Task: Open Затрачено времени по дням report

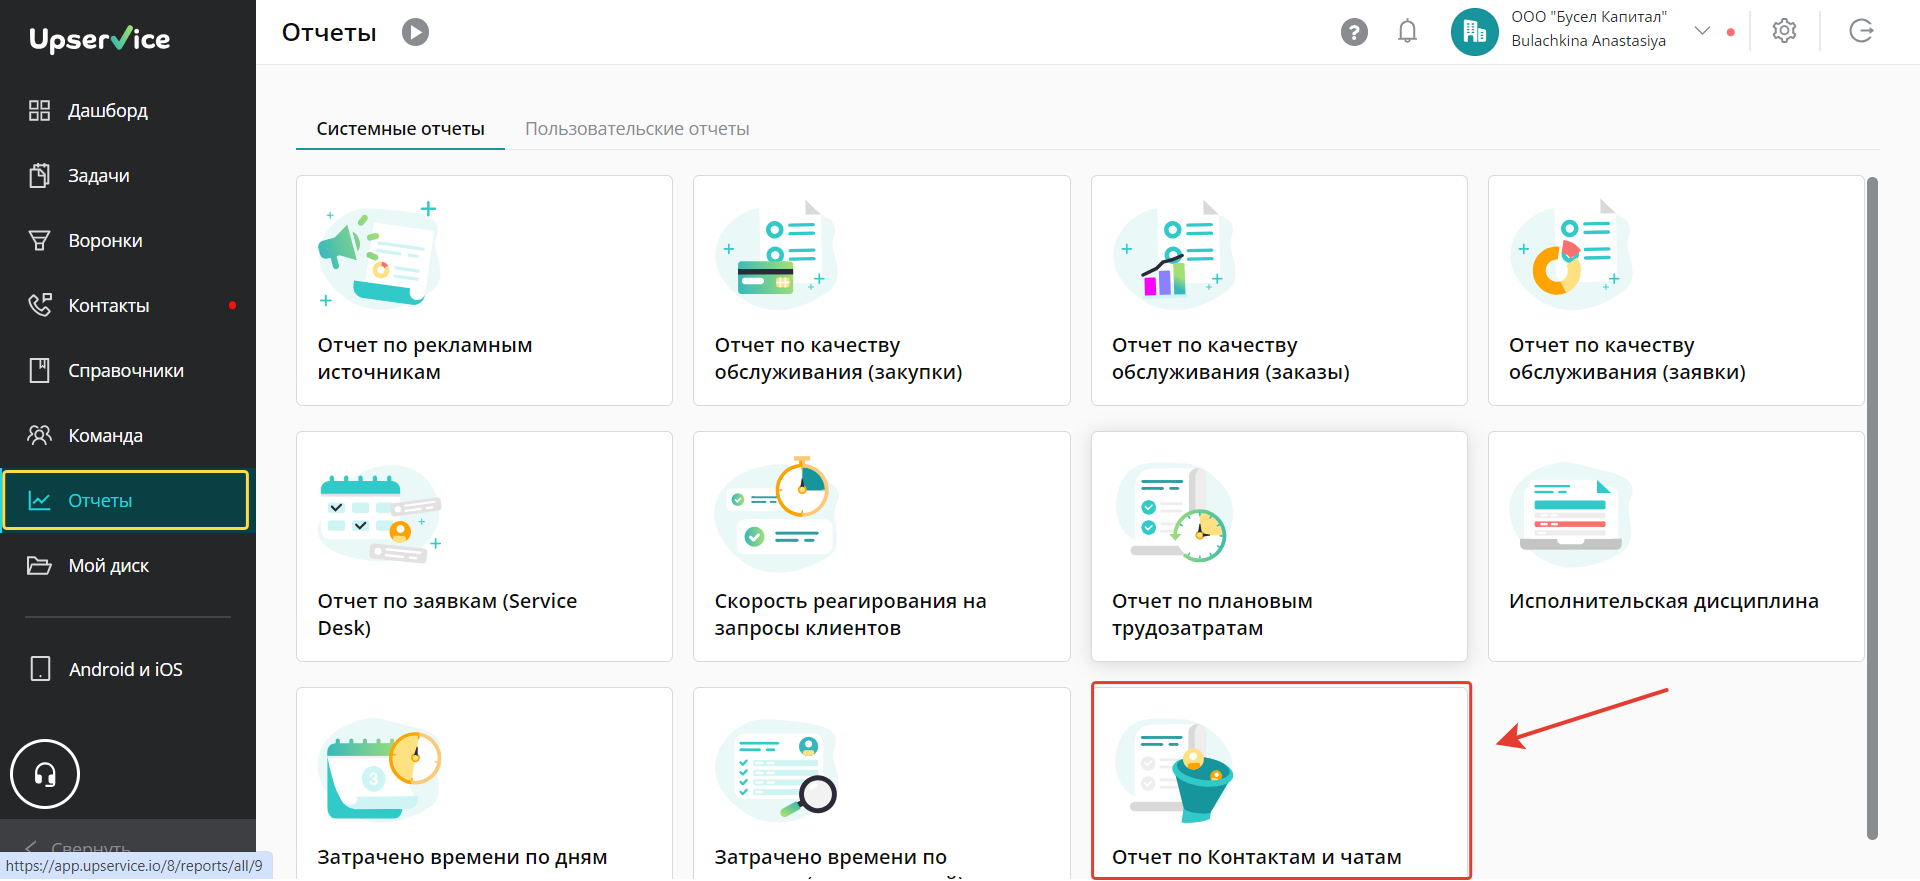Action: [484, 784]
